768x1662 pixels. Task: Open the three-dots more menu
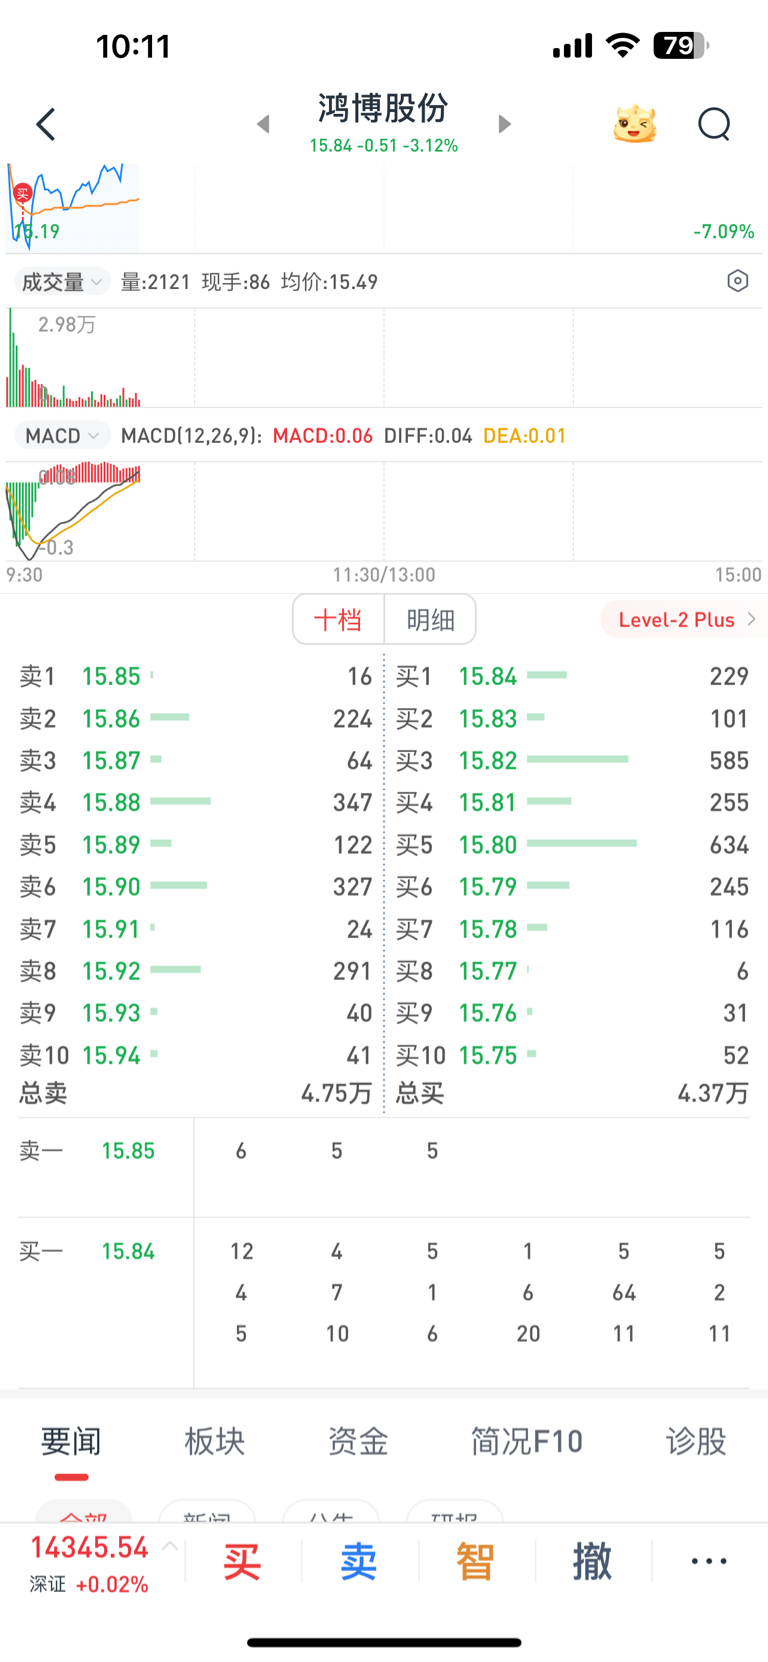[709, 1561]
